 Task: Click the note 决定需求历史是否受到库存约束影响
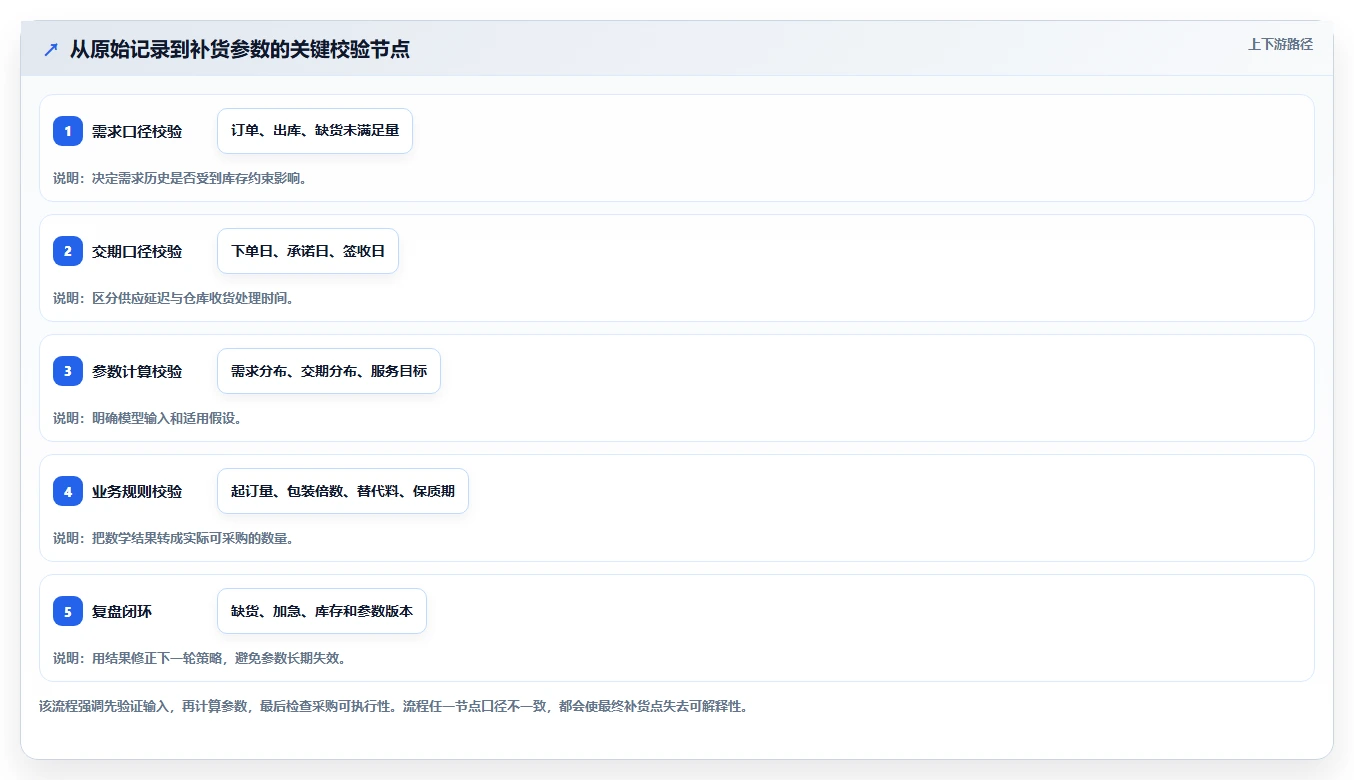180,178
